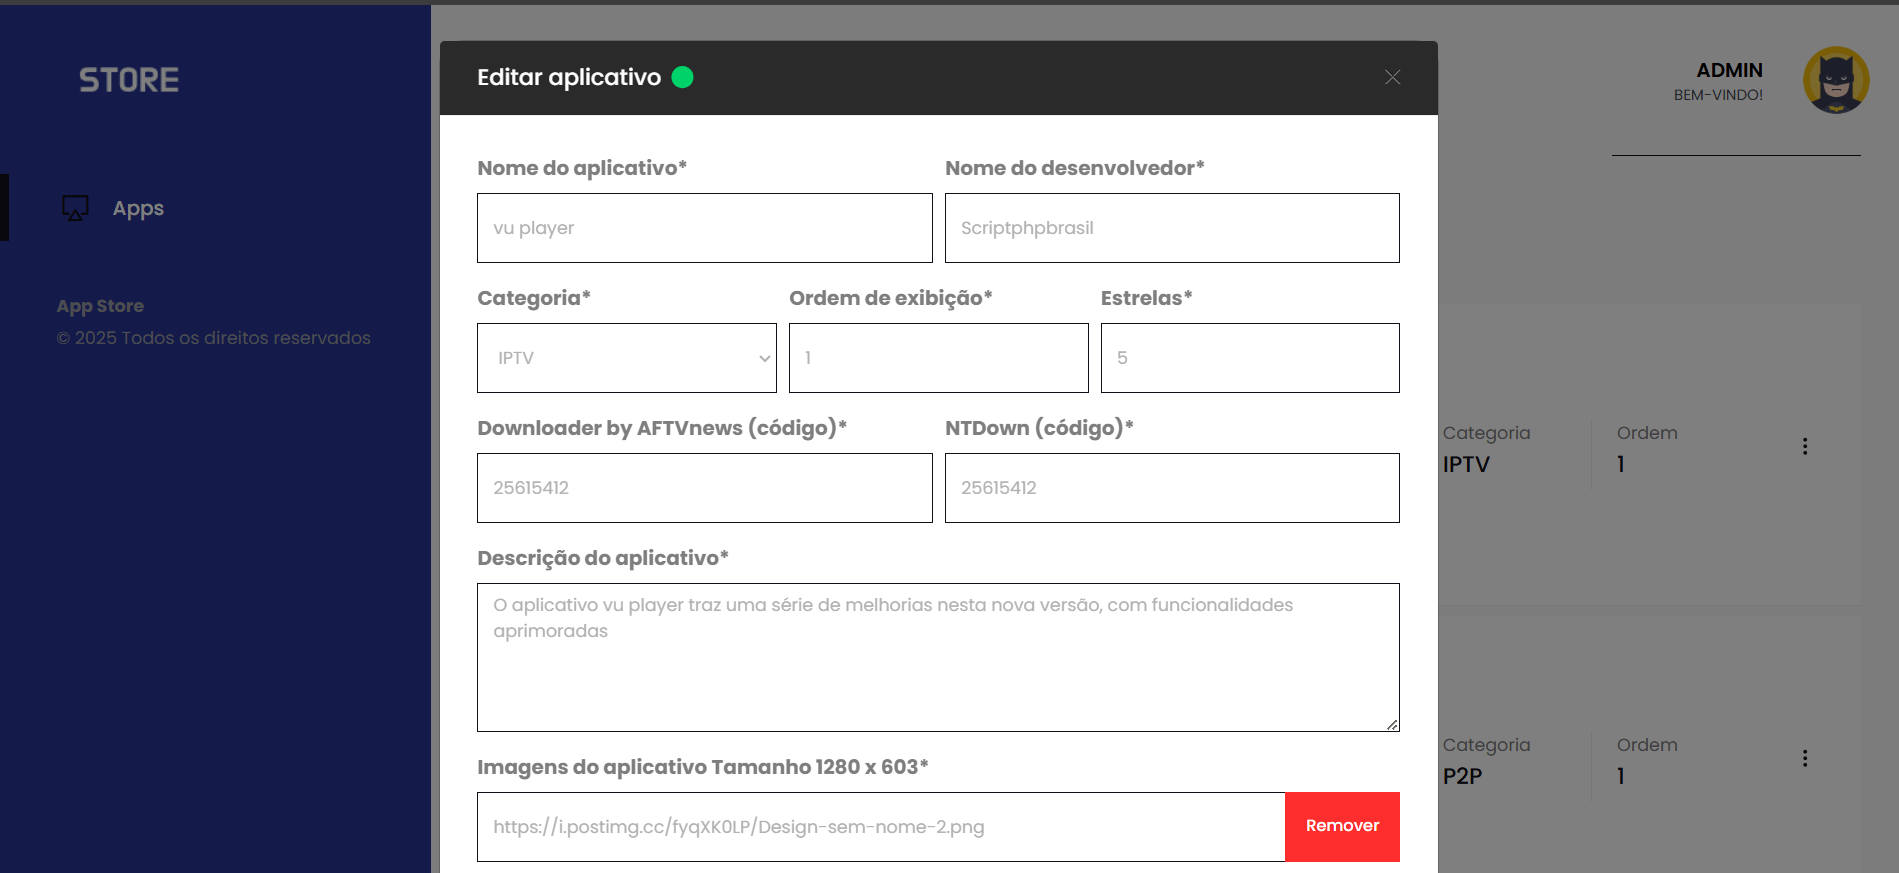
Task: Focus the Downloader by AFTVnews code field
Action: 704,488
